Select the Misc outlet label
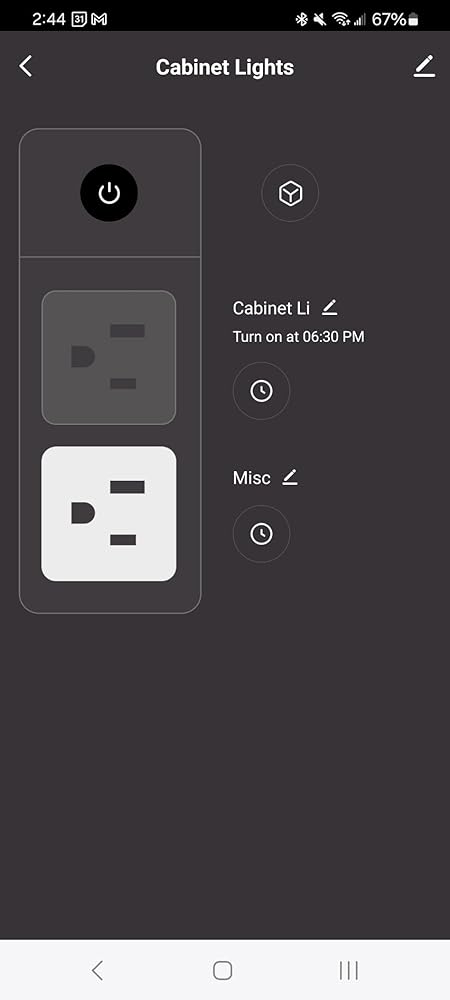 (x=252, y=478)
